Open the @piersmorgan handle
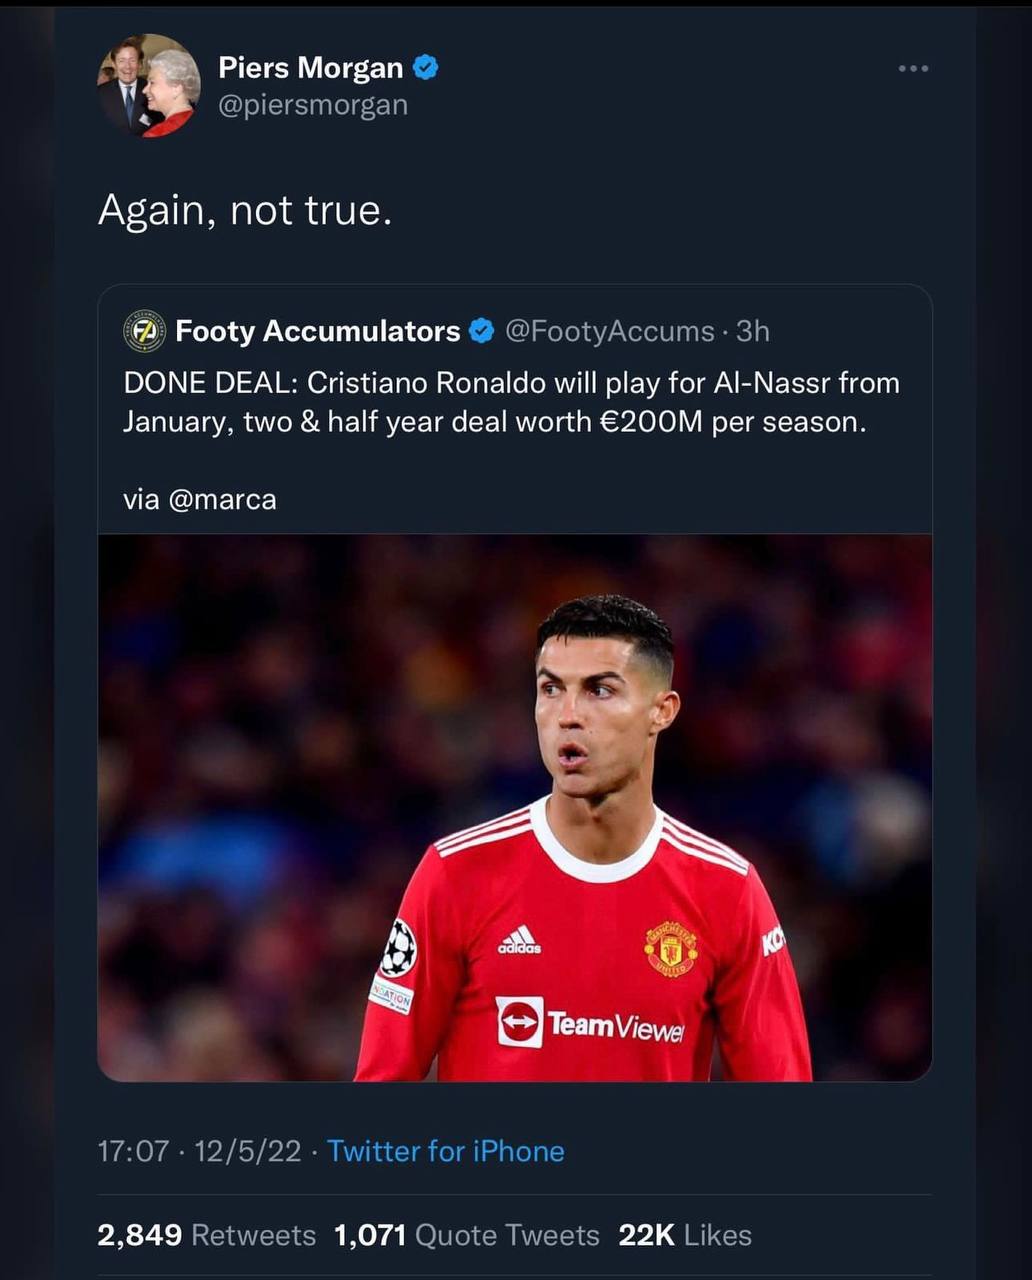This screenshot has width=1032, height=1280. click(x=313, y=105)
